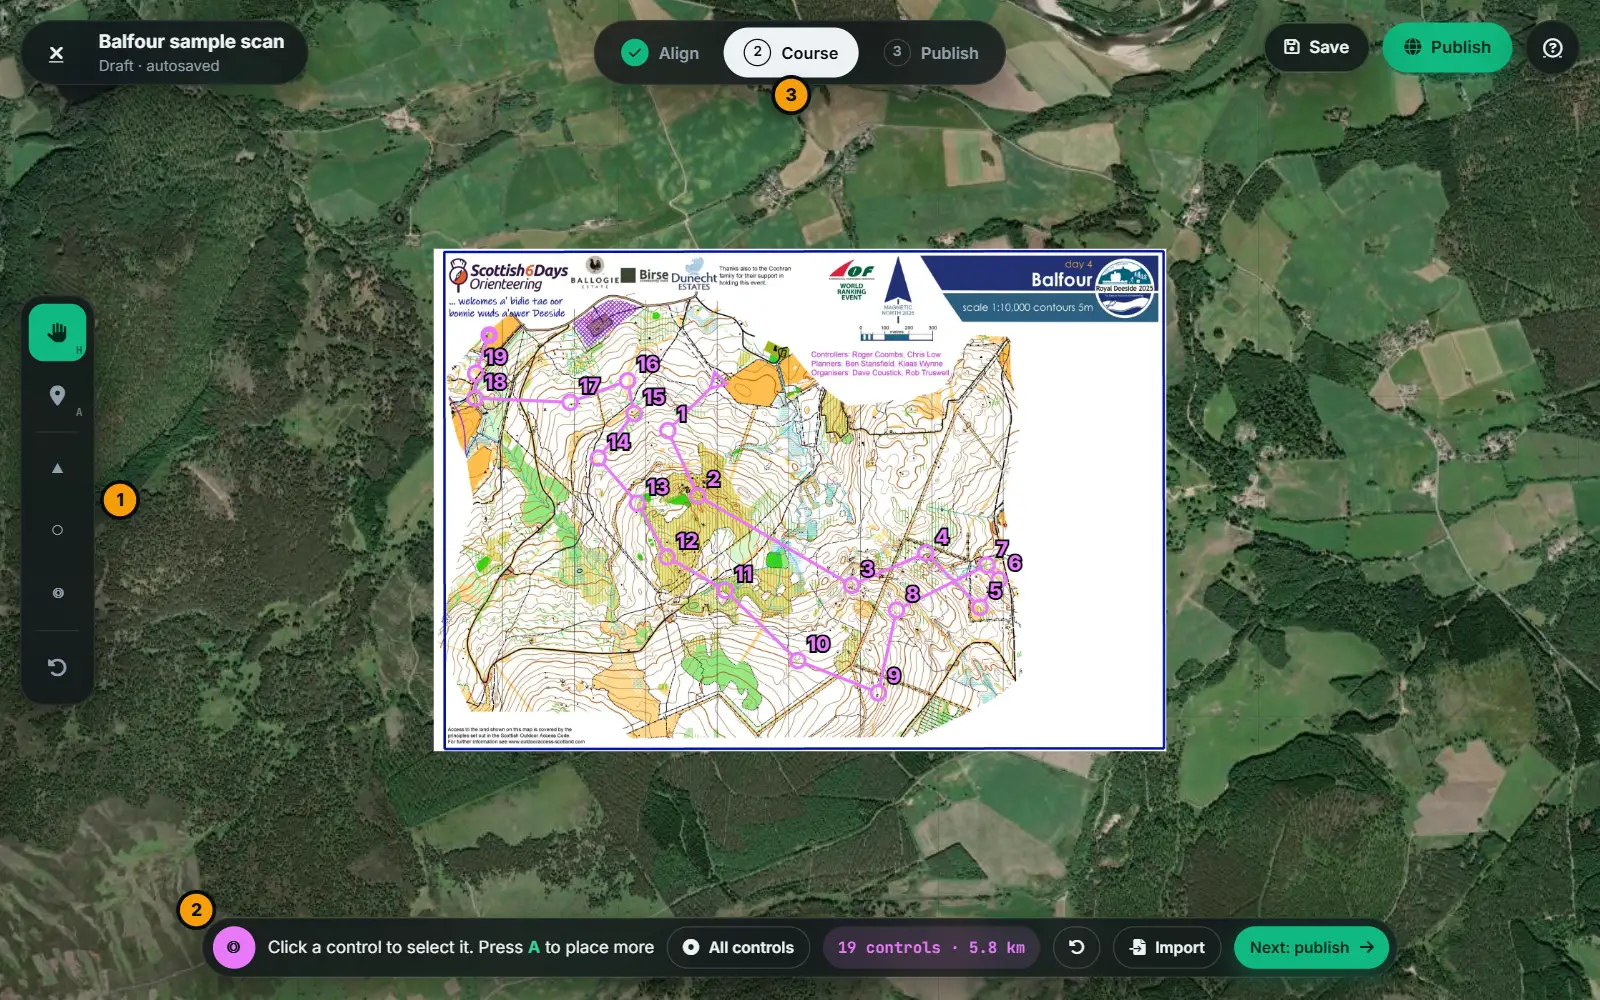This screenshot has width=1600, height=1000.
Task: Click Next: publish
Action: (x=1311, y=947)
